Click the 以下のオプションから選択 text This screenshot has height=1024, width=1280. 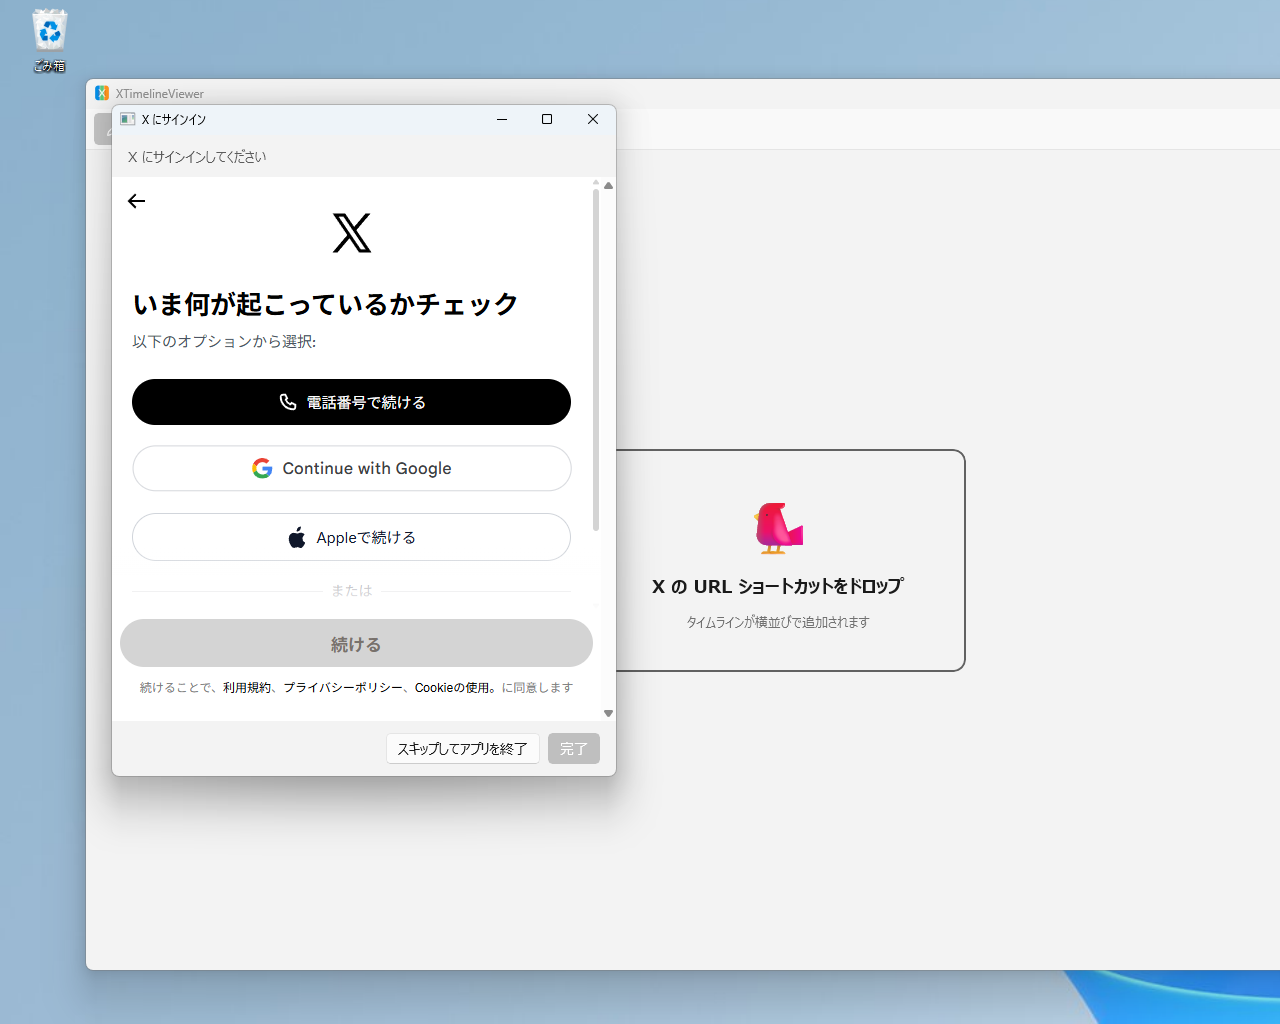[224, 342]
